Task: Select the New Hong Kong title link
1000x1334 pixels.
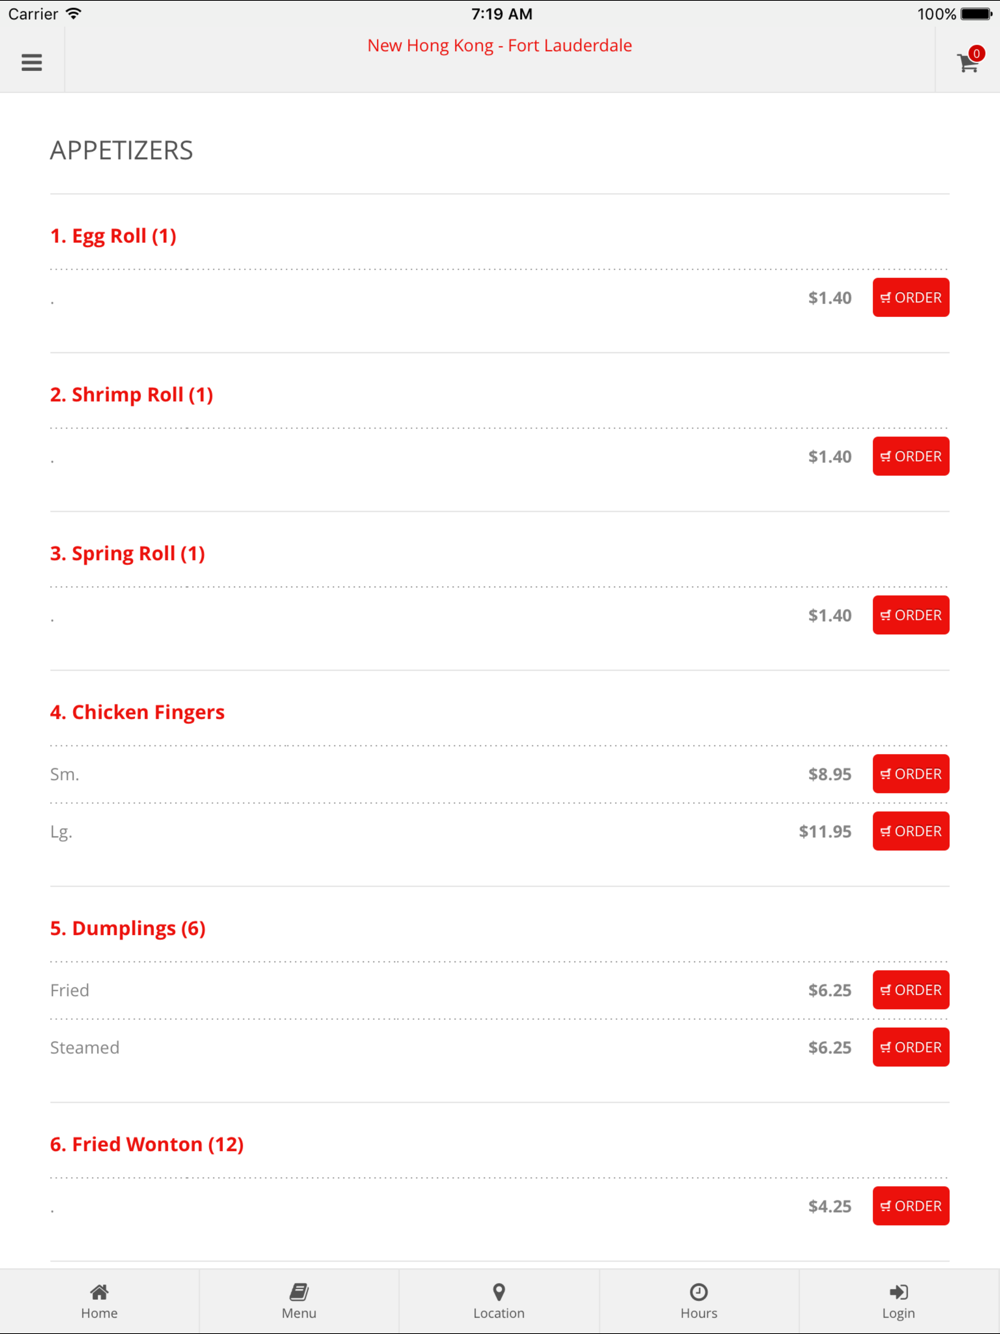Action: click(x=499, y=45)
